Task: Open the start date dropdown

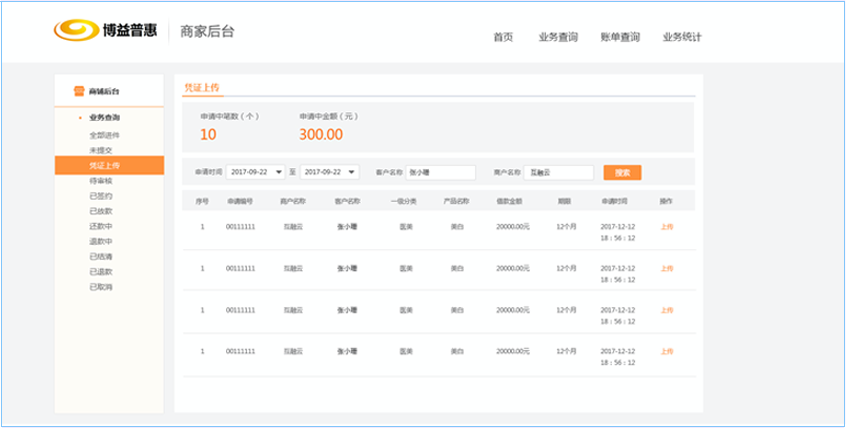Action: coord(278,172)
